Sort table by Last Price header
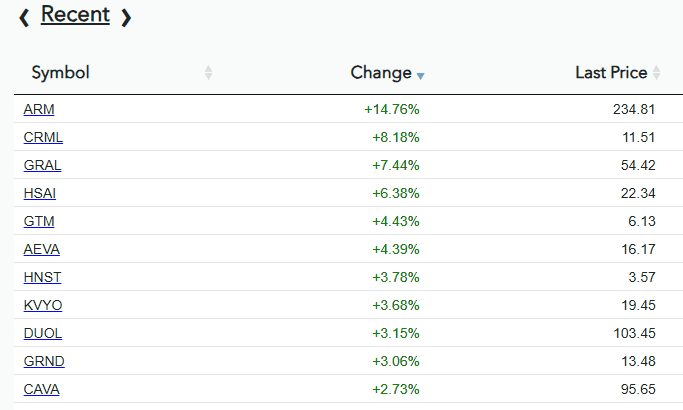The height and width of the screenshot is (410, 683). point(611,73)
